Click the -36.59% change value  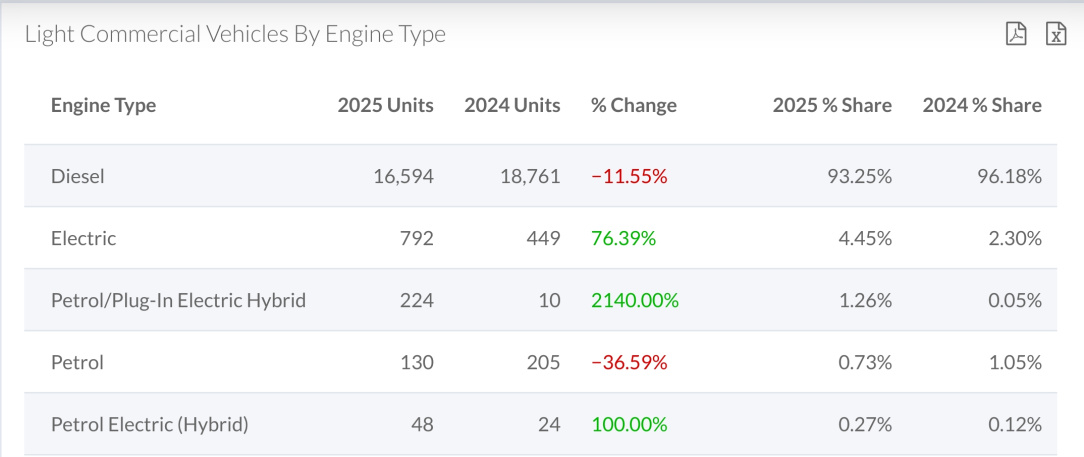pyautogui.click(x=629, y=362)
